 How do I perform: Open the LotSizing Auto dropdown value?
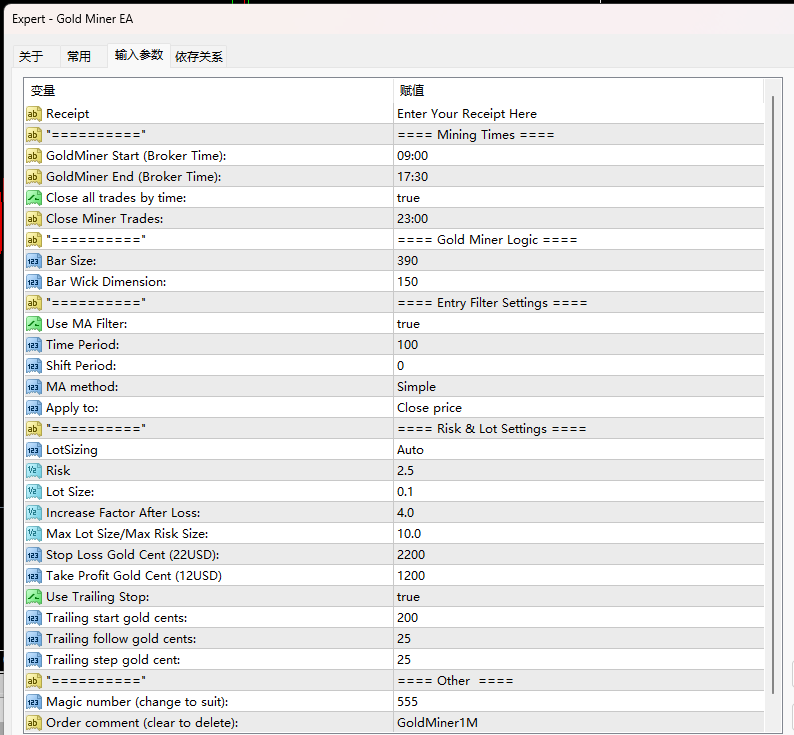(x=579, y=450)
